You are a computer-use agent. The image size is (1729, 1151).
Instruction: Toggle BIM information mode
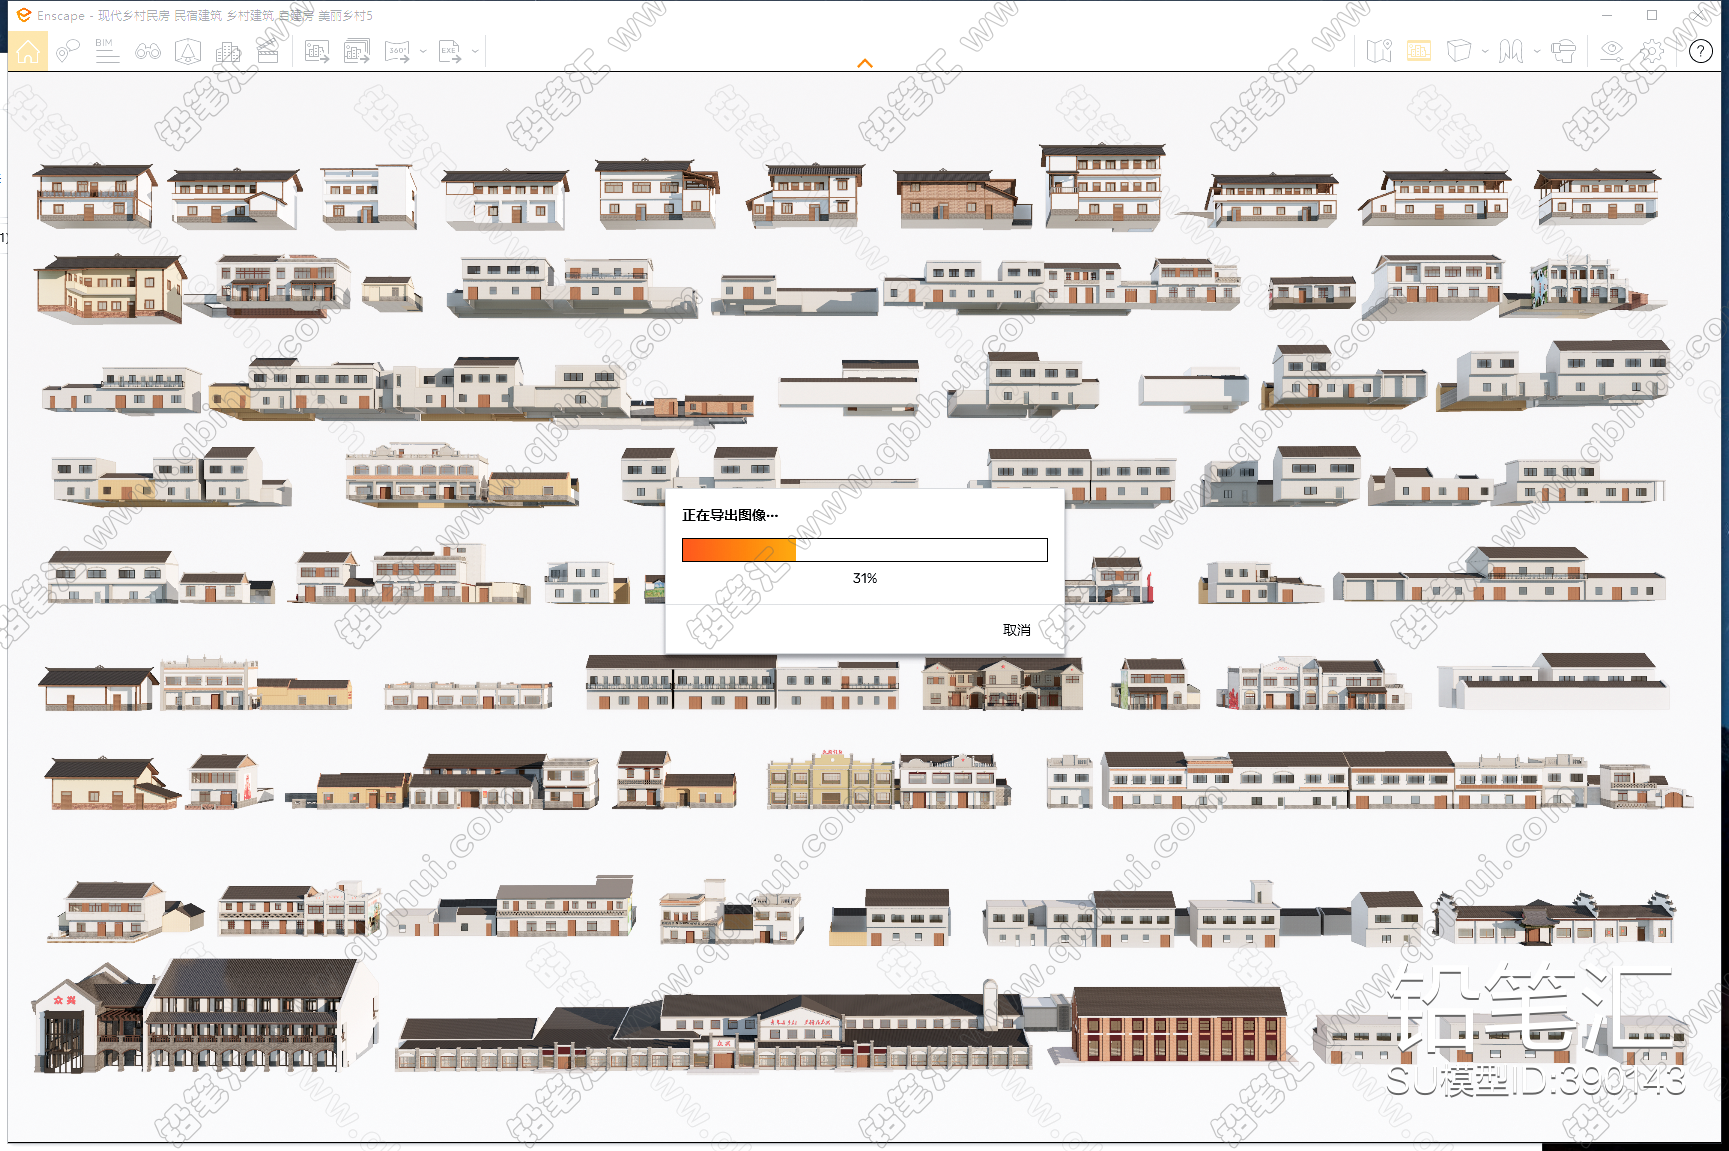point(106,51)
